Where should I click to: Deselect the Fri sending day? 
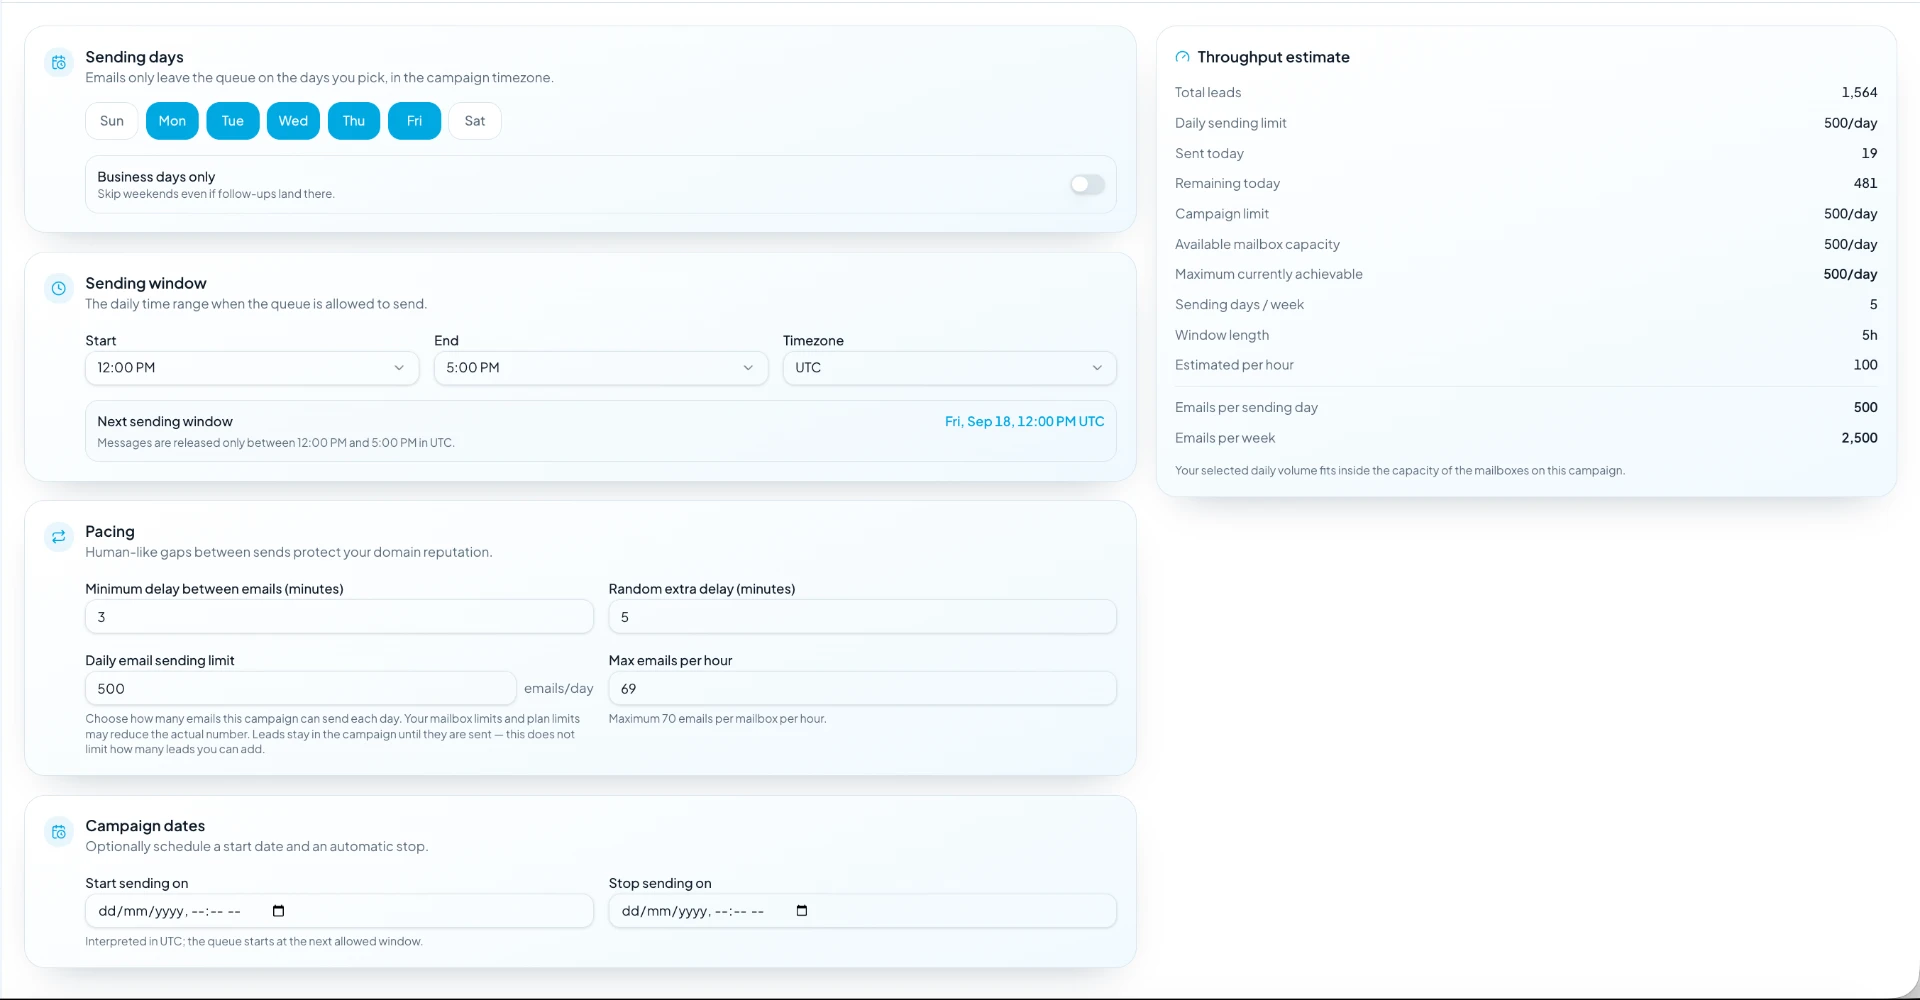click(414, 121)
